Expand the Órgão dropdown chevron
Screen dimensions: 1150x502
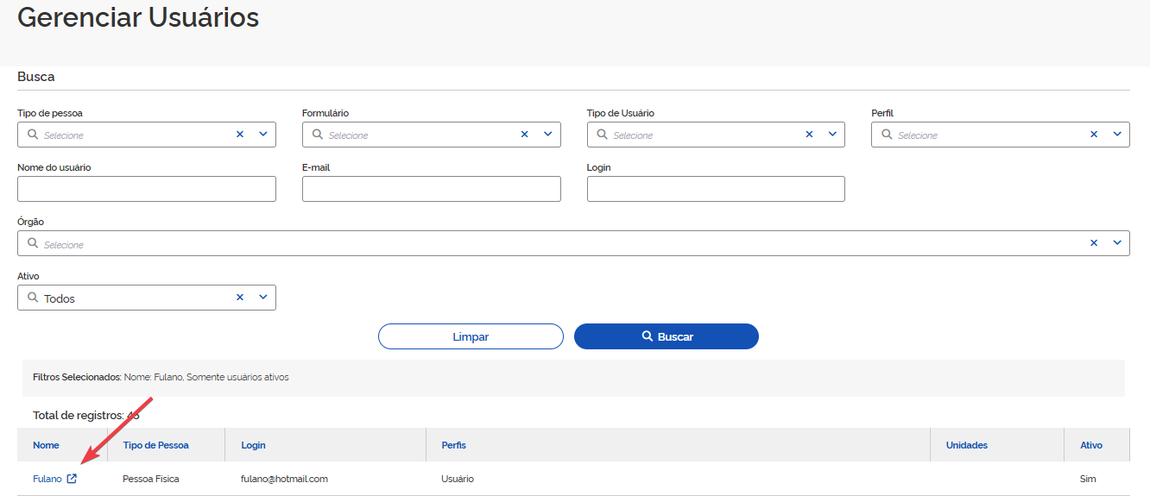pos(1117,243)
